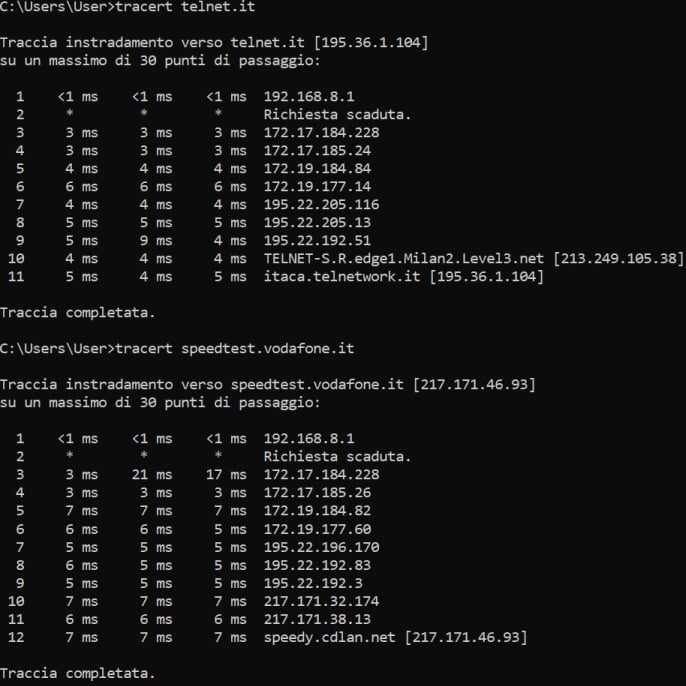This screenshot has width=686, height=686.
Task: Click hop address 195.22.205.116
Action: click(322, 204)
